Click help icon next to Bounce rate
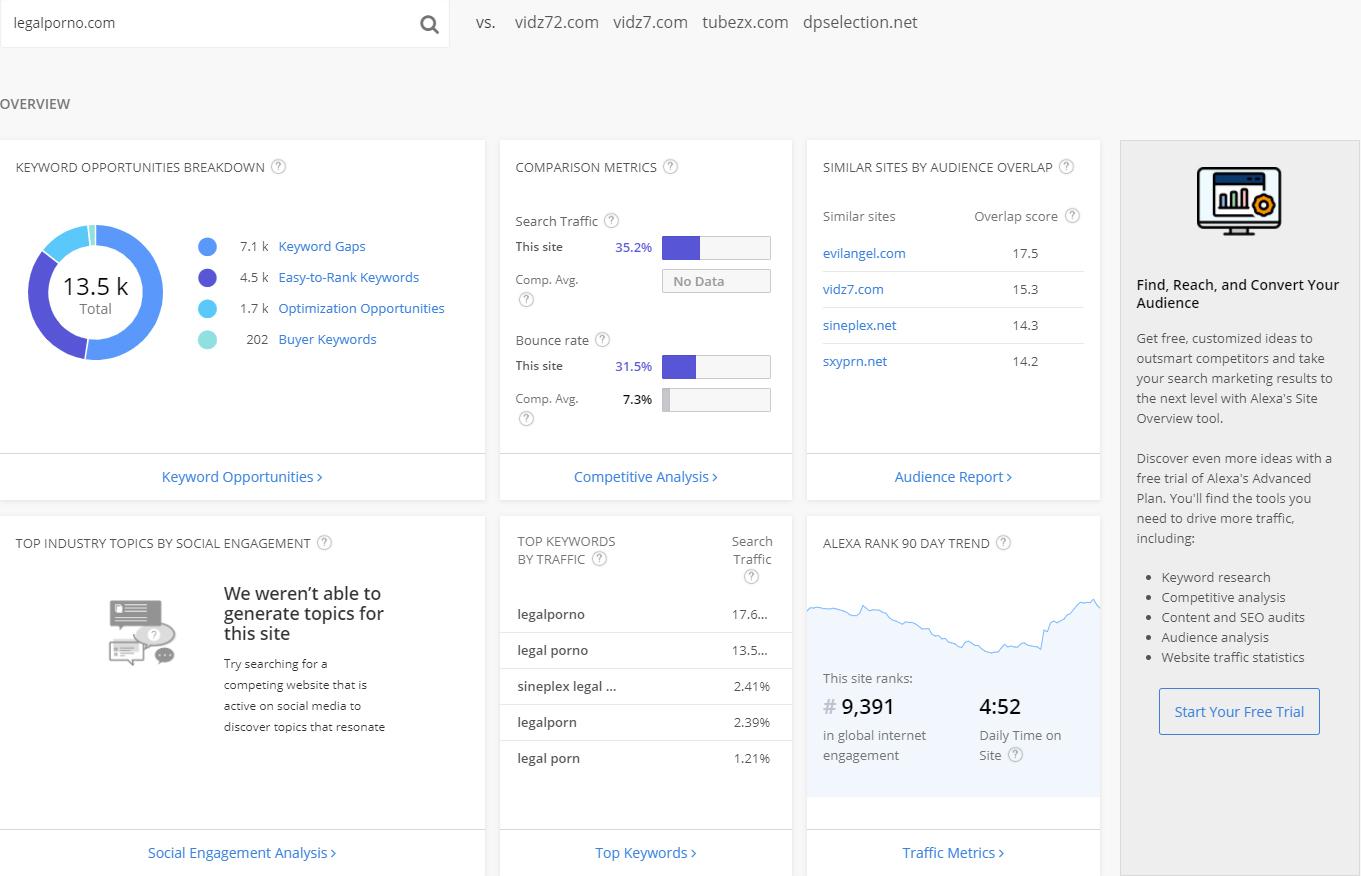 603,340
